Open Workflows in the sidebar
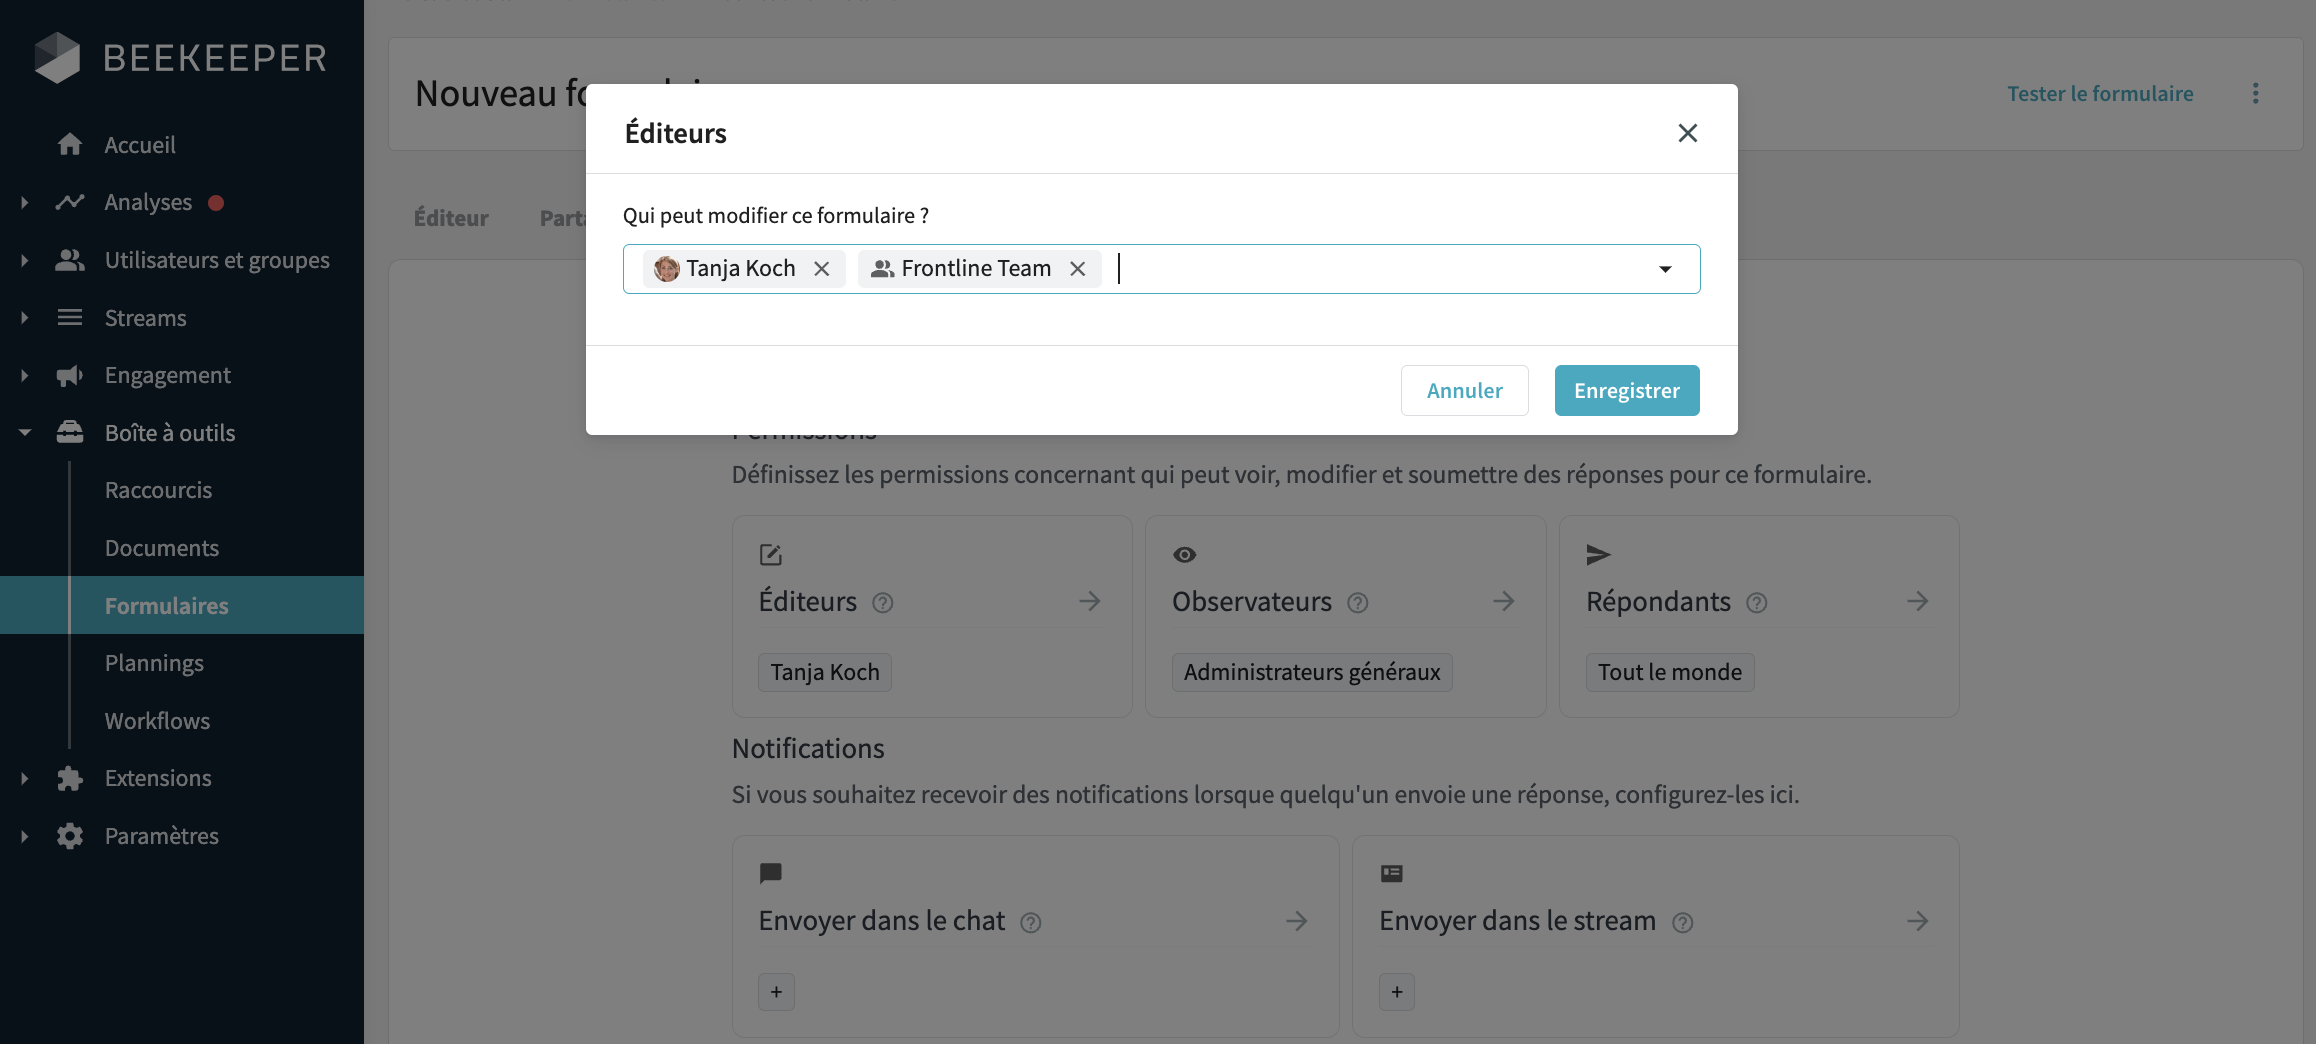This screenshot has height=1044, width=2316. coord(157,721)
